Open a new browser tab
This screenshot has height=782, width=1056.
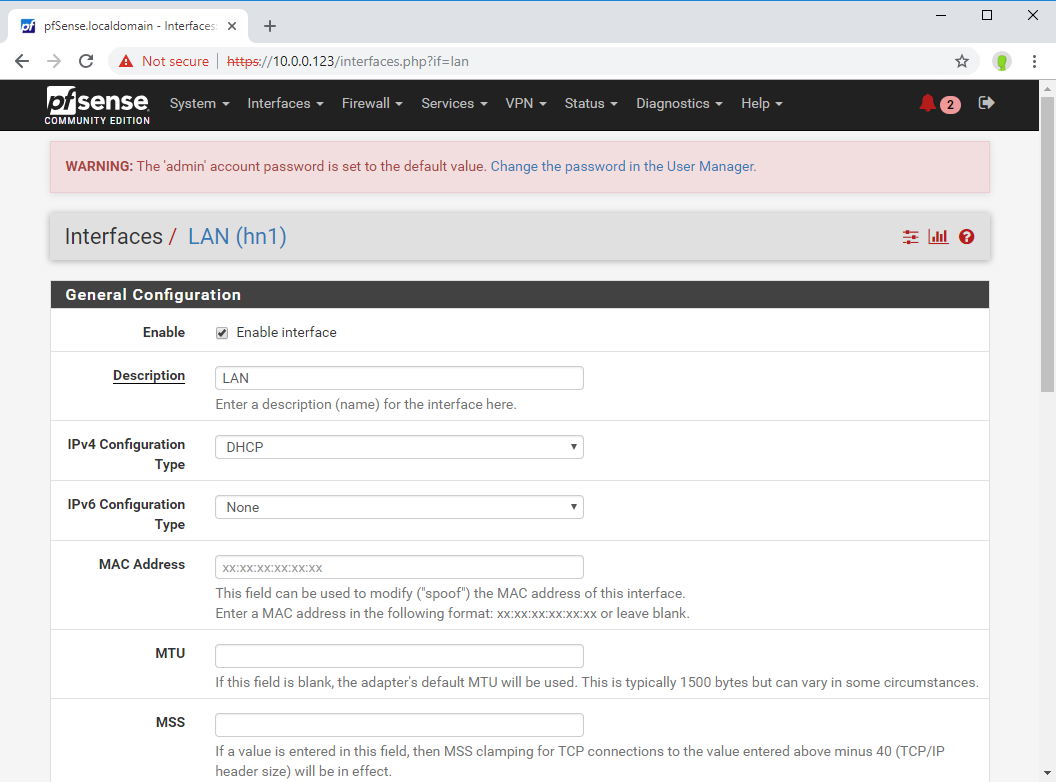click(x=270, y=26)
